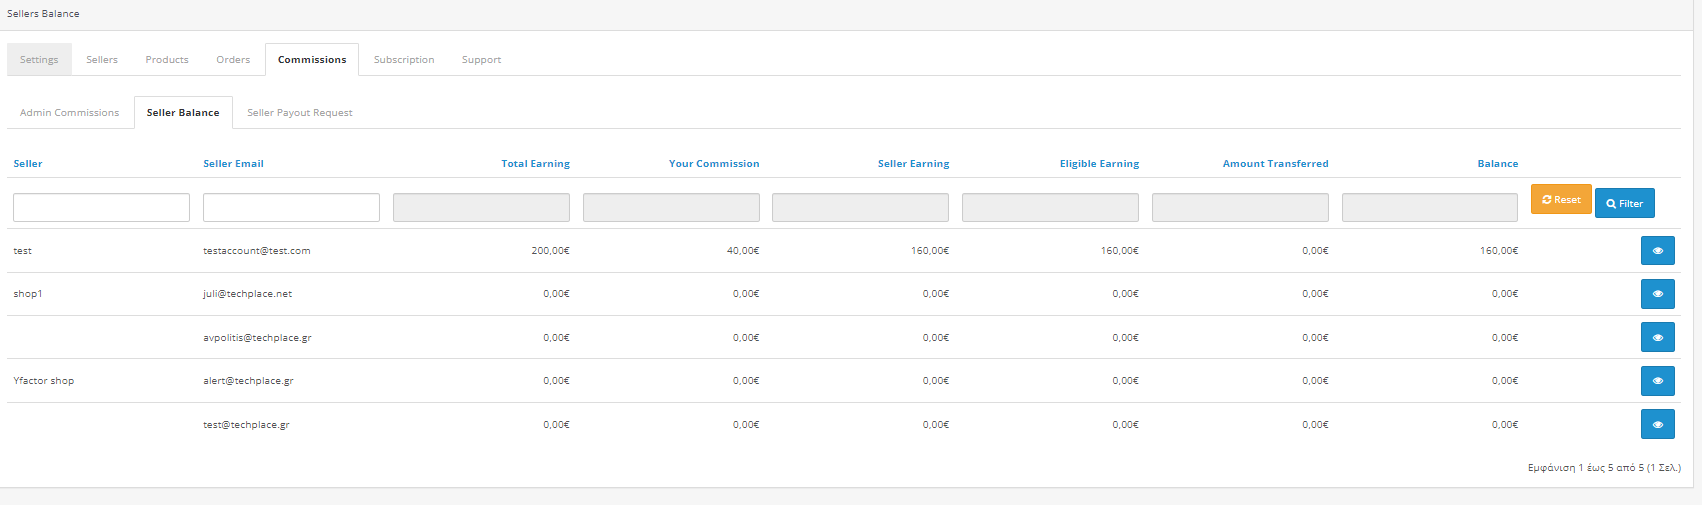View balance details for seller test

1657,251
